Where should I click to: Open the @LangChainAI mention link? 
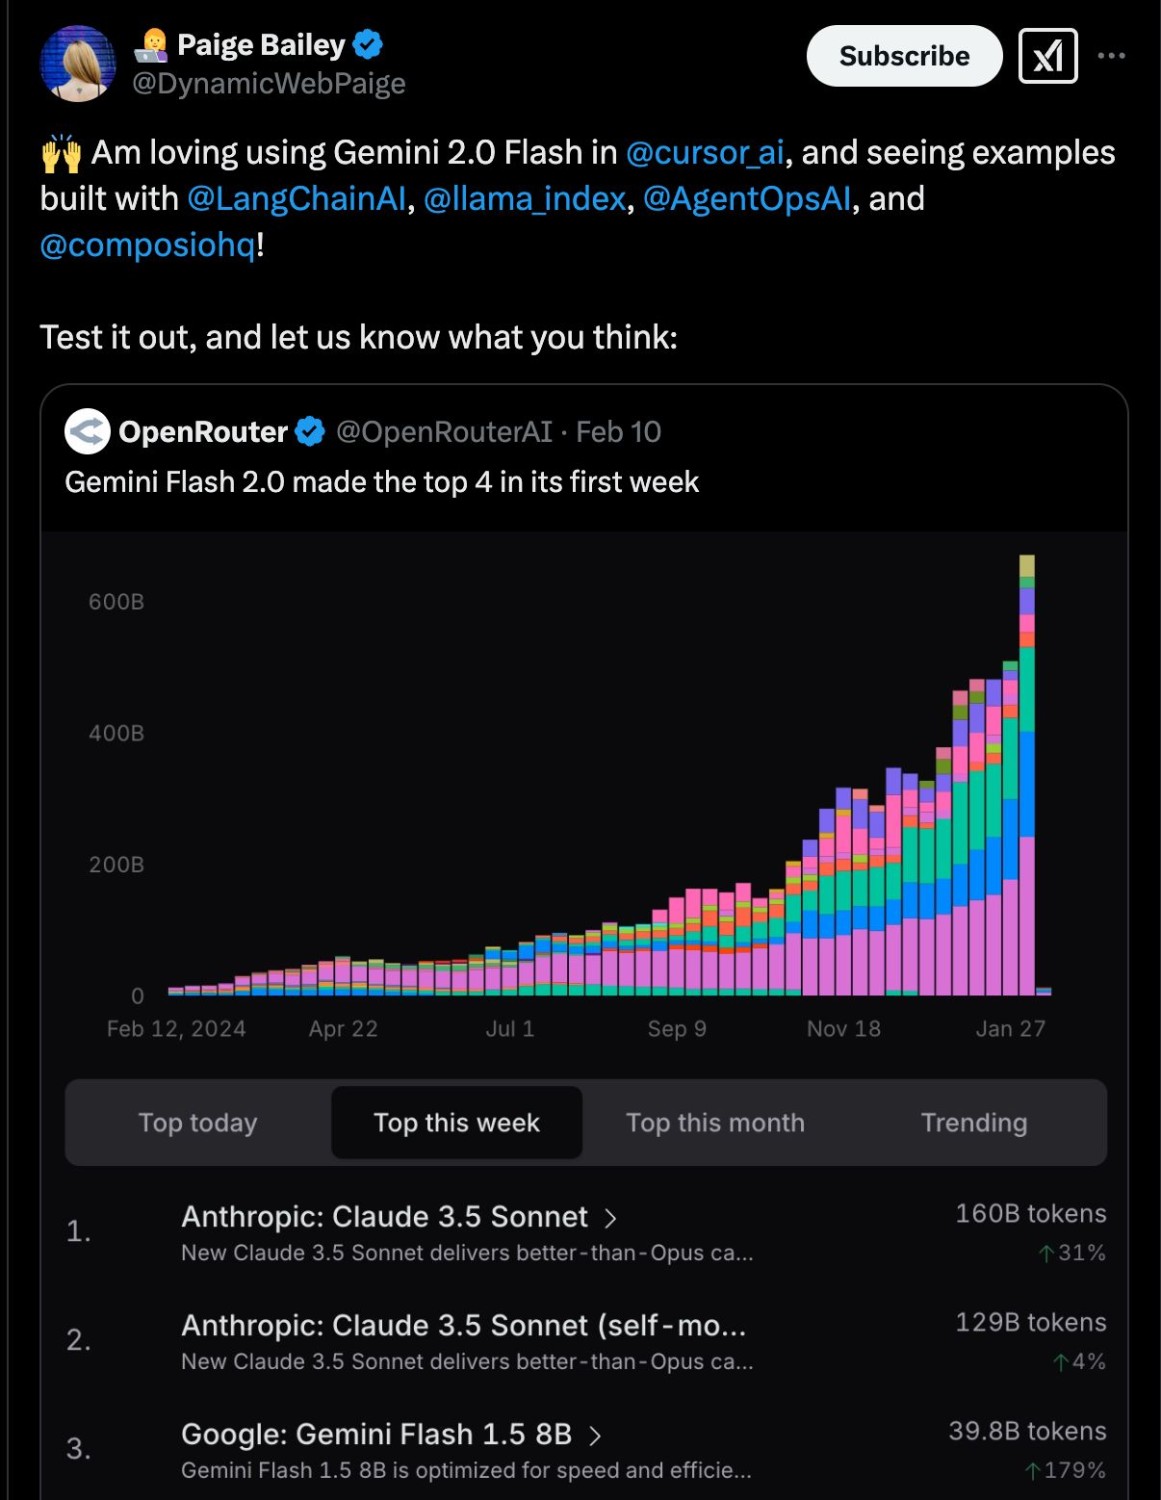[297, 199]
